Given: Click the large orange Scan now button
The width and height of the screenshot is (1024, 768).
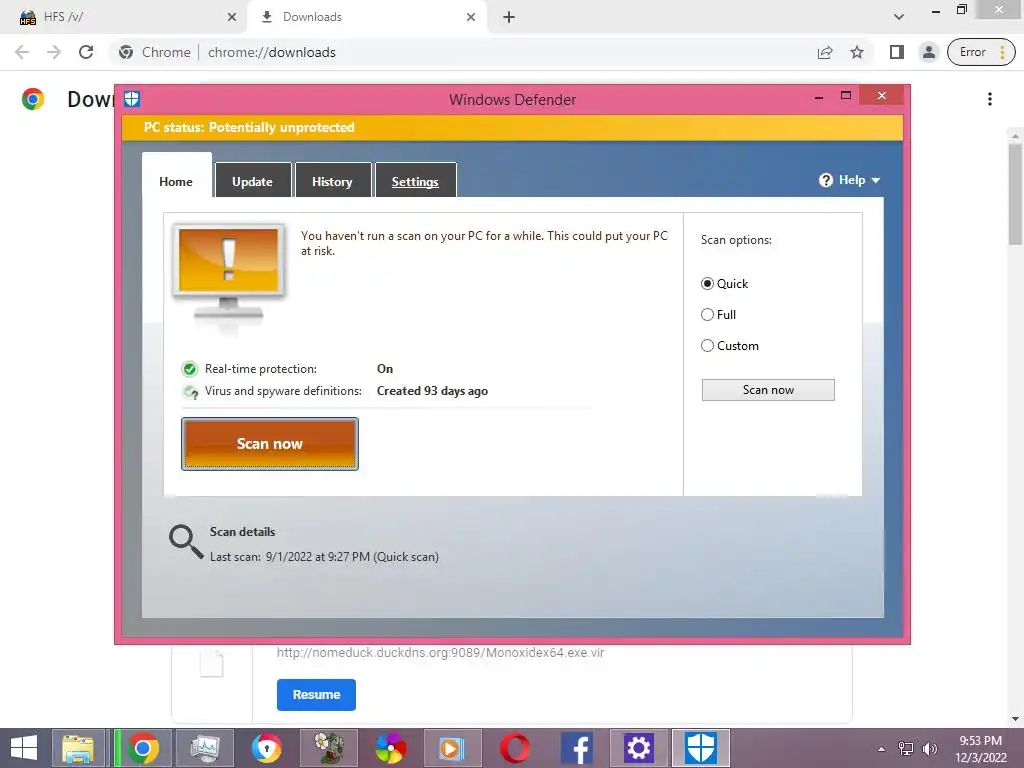Looking at the screenshot, I should [270, 443].
